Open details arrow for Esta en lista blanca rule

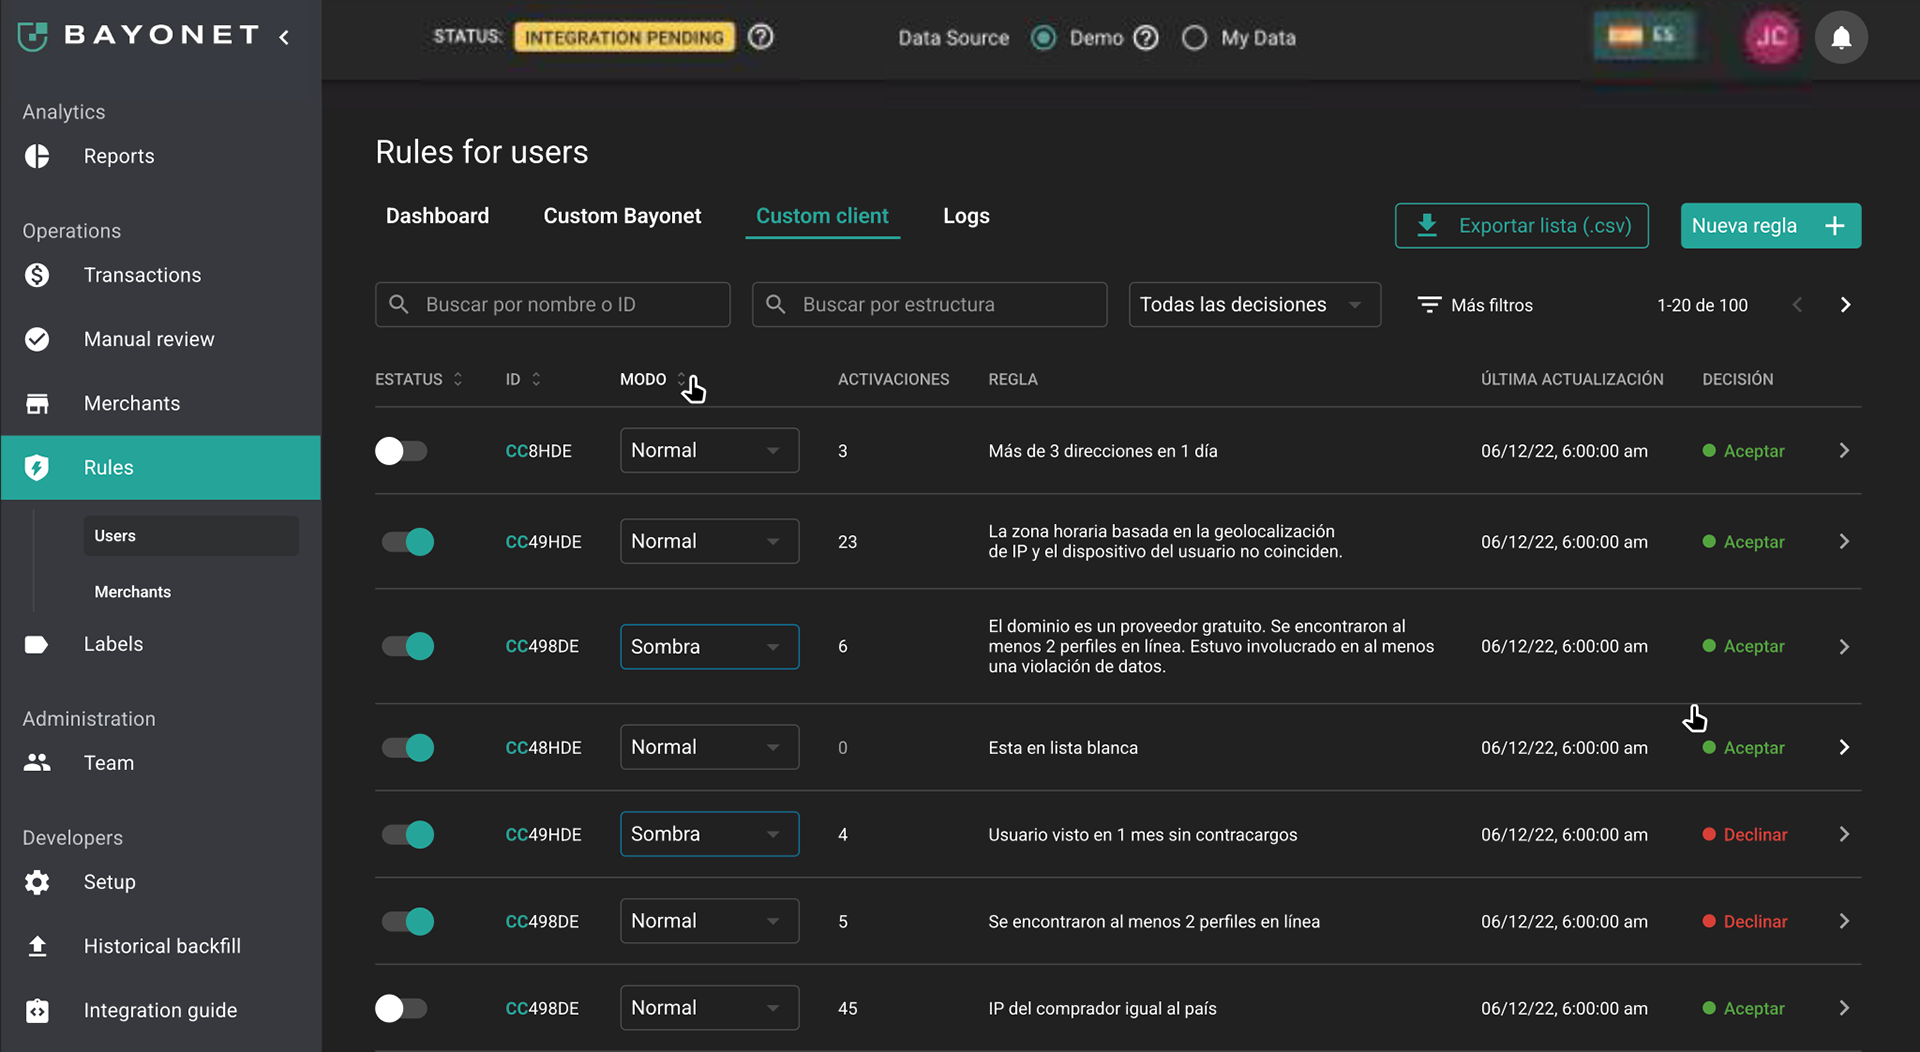(x=1844, y=747)
